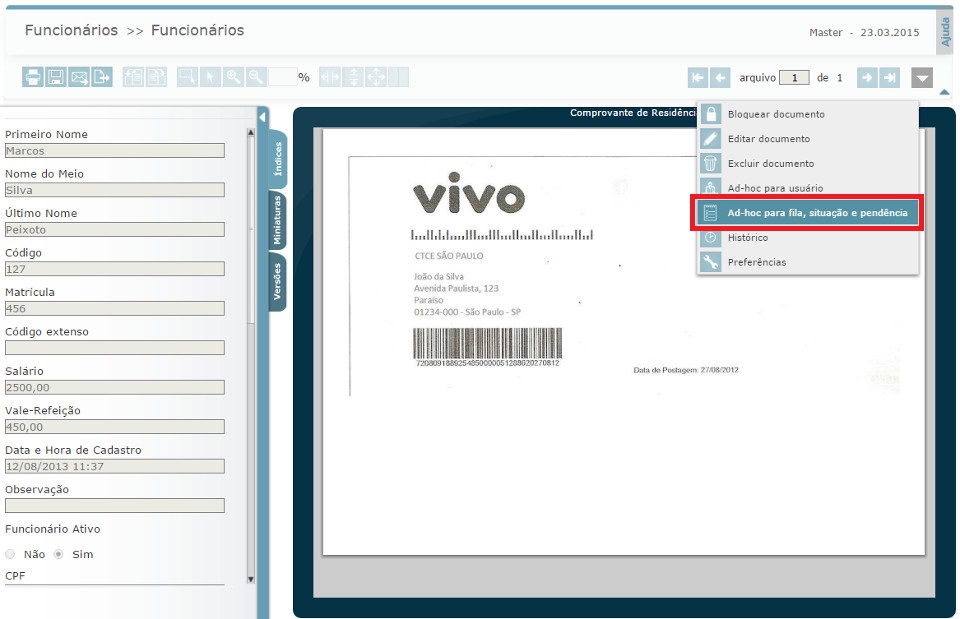960x619 pixels.
Task: Send document by email envelope icon
Action: 78,77
